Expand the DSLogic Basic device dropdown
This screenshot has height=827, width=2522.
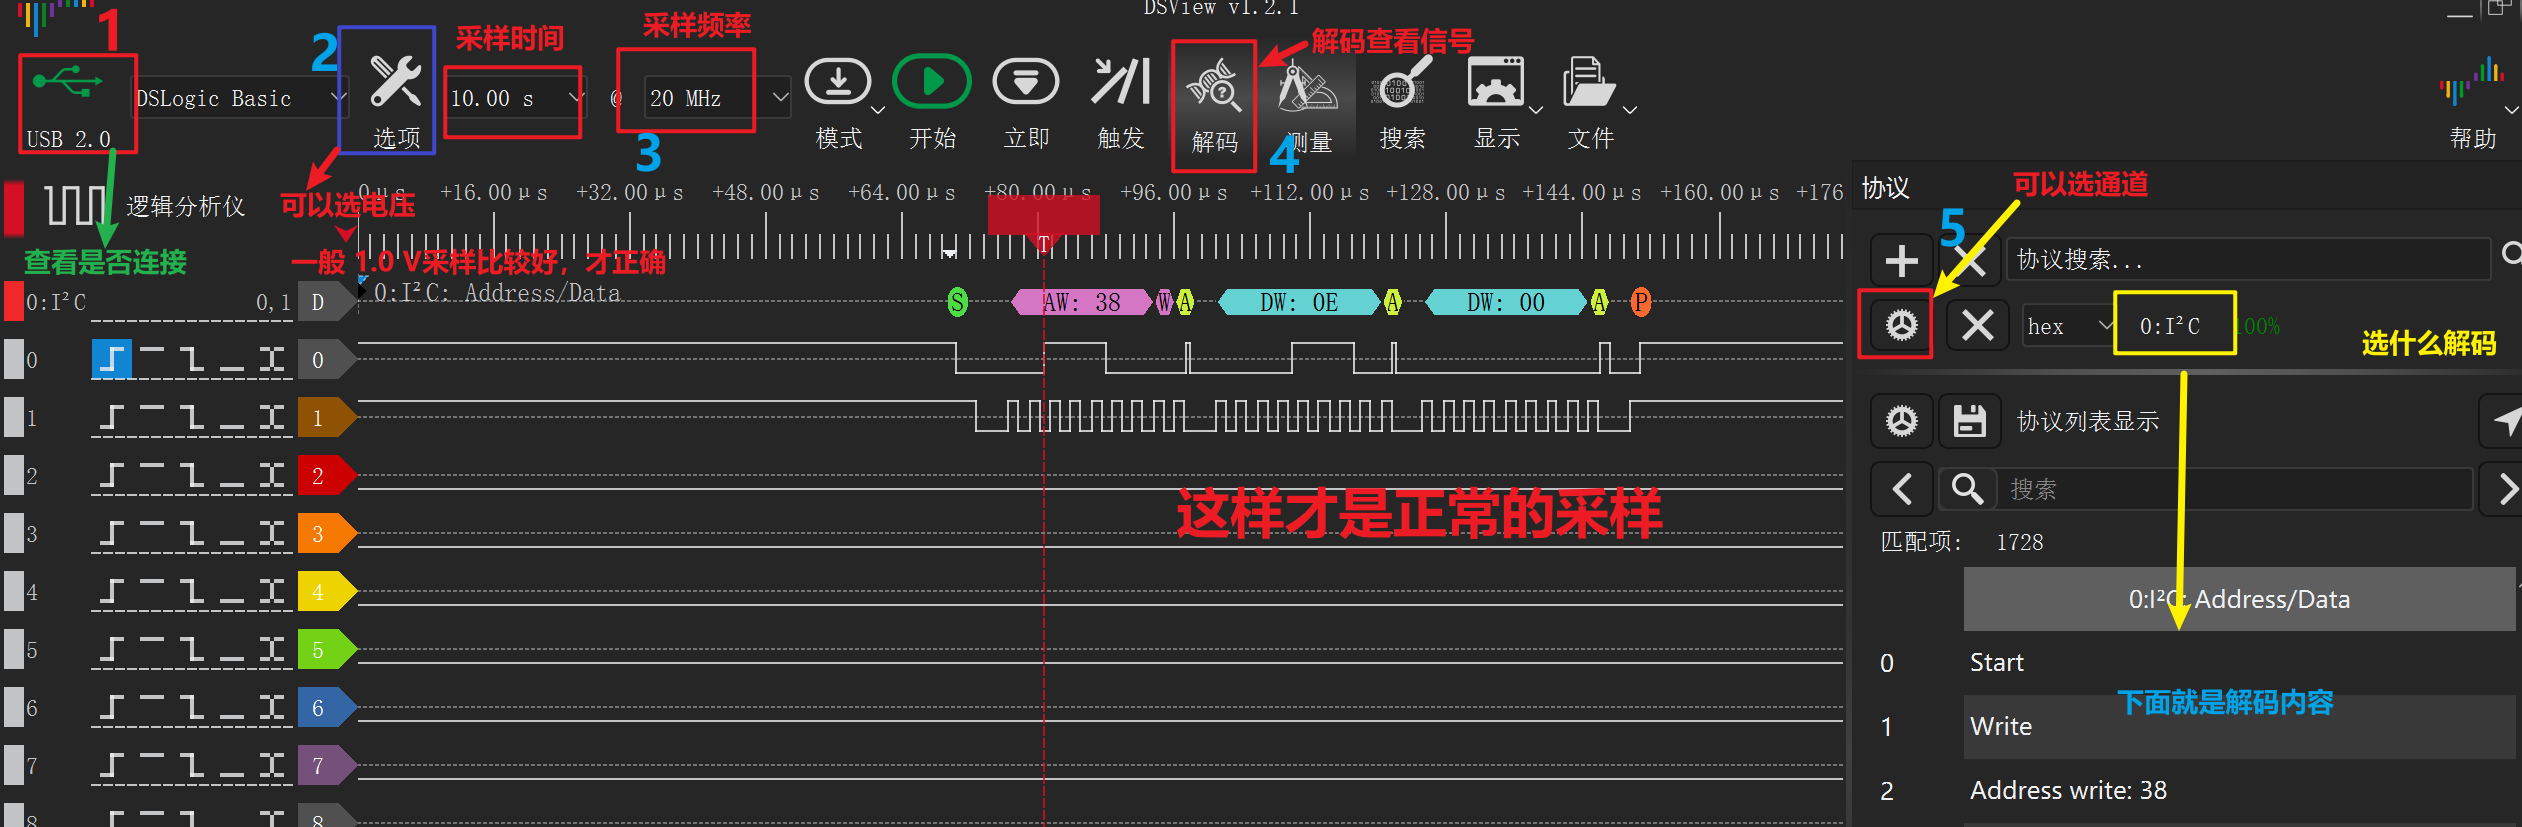(x=339, y=98)
